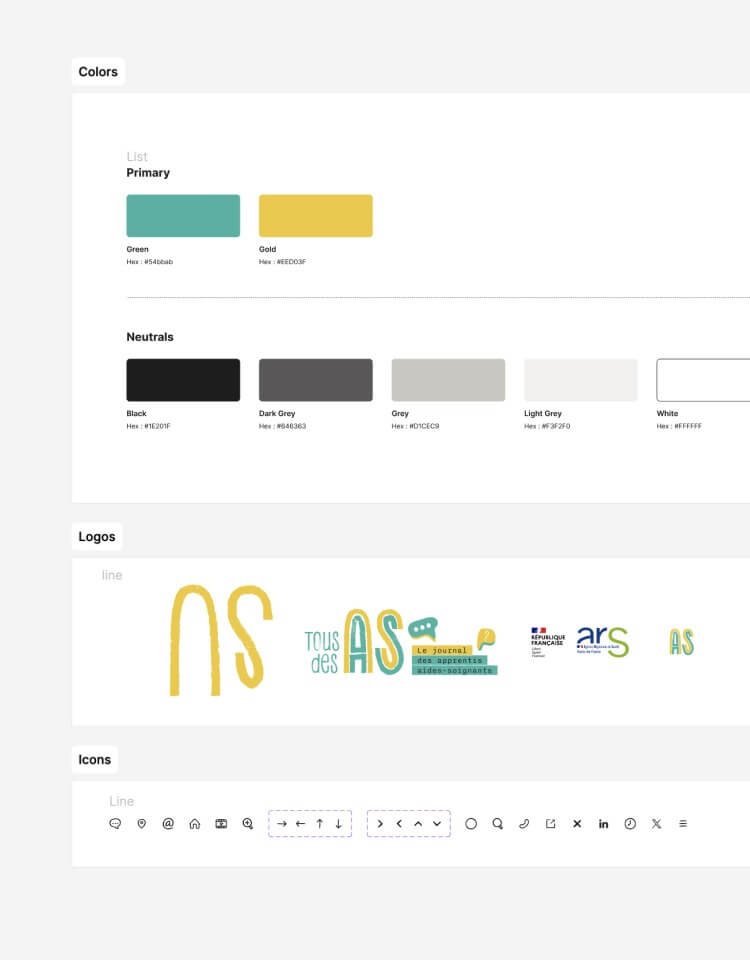Select the République Française ARS logo

tap(580, 642)
